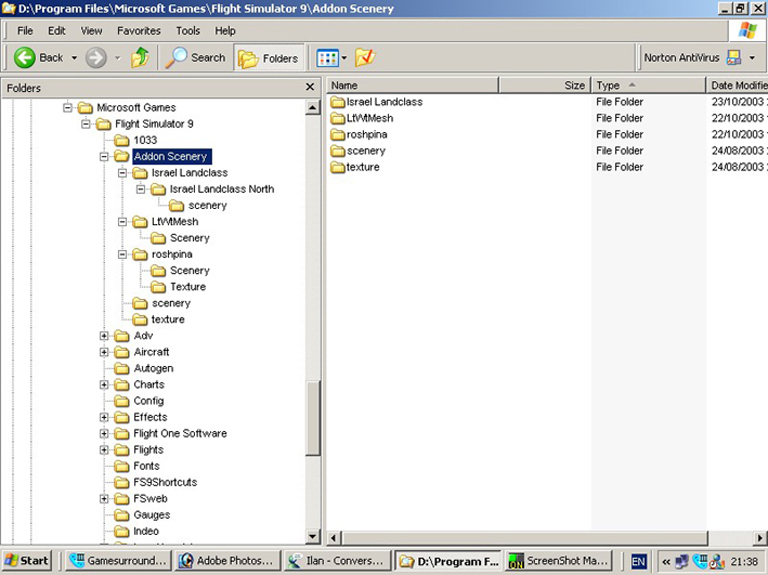Close the Folders pane
Viewport: 768px width, 575px height.
coord(310,87)
